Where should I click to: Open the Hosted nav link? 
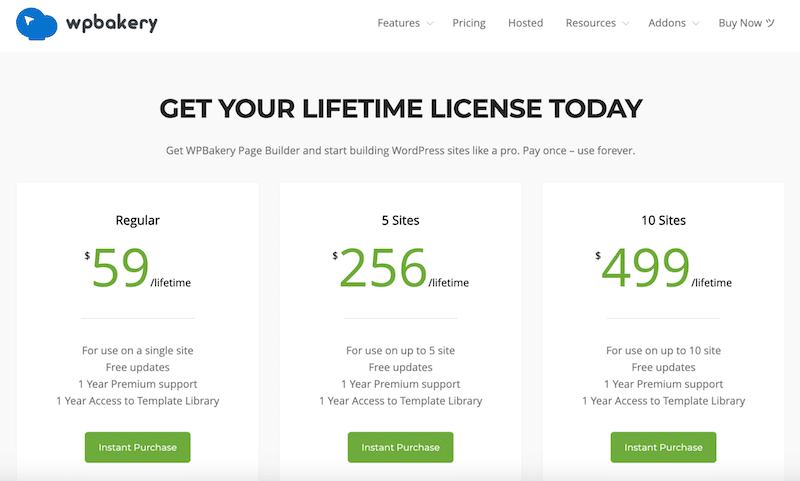525,23
